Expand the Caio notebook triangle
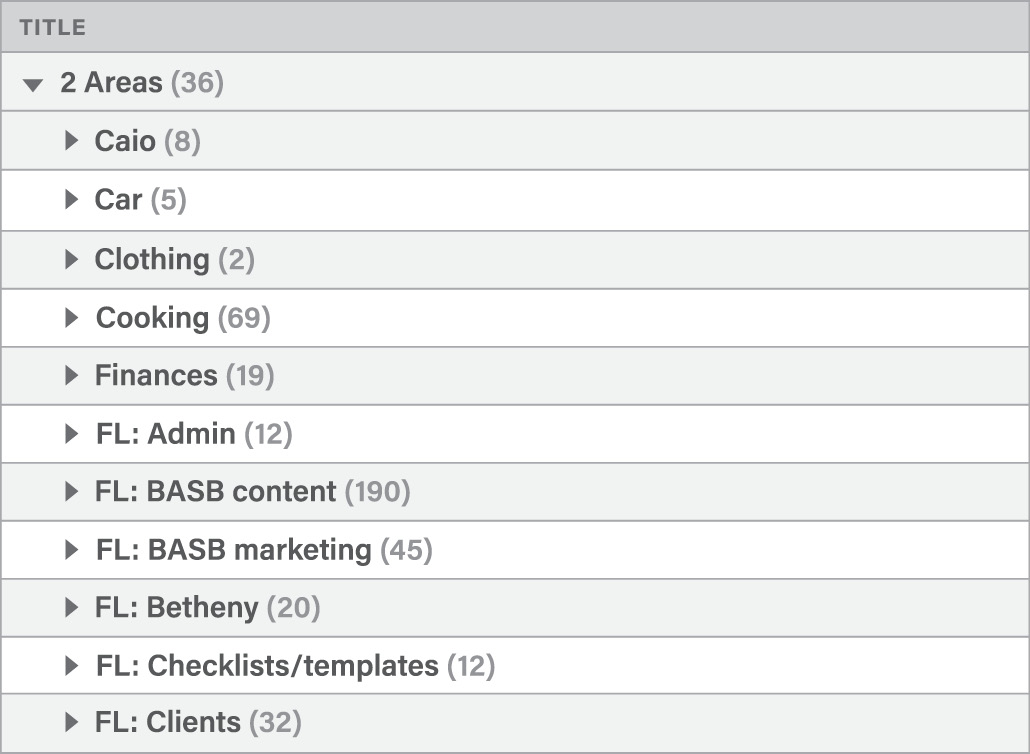 [x=70, y=141]
